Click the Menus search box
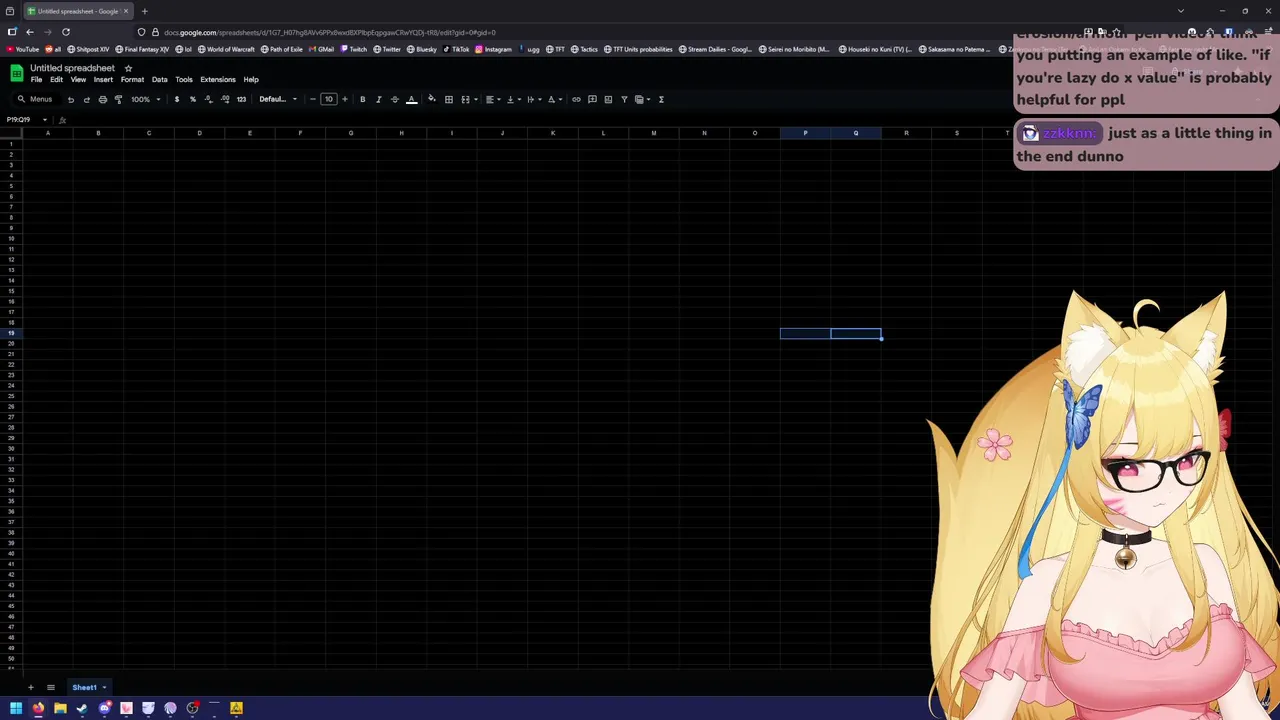 pos(35,99)
